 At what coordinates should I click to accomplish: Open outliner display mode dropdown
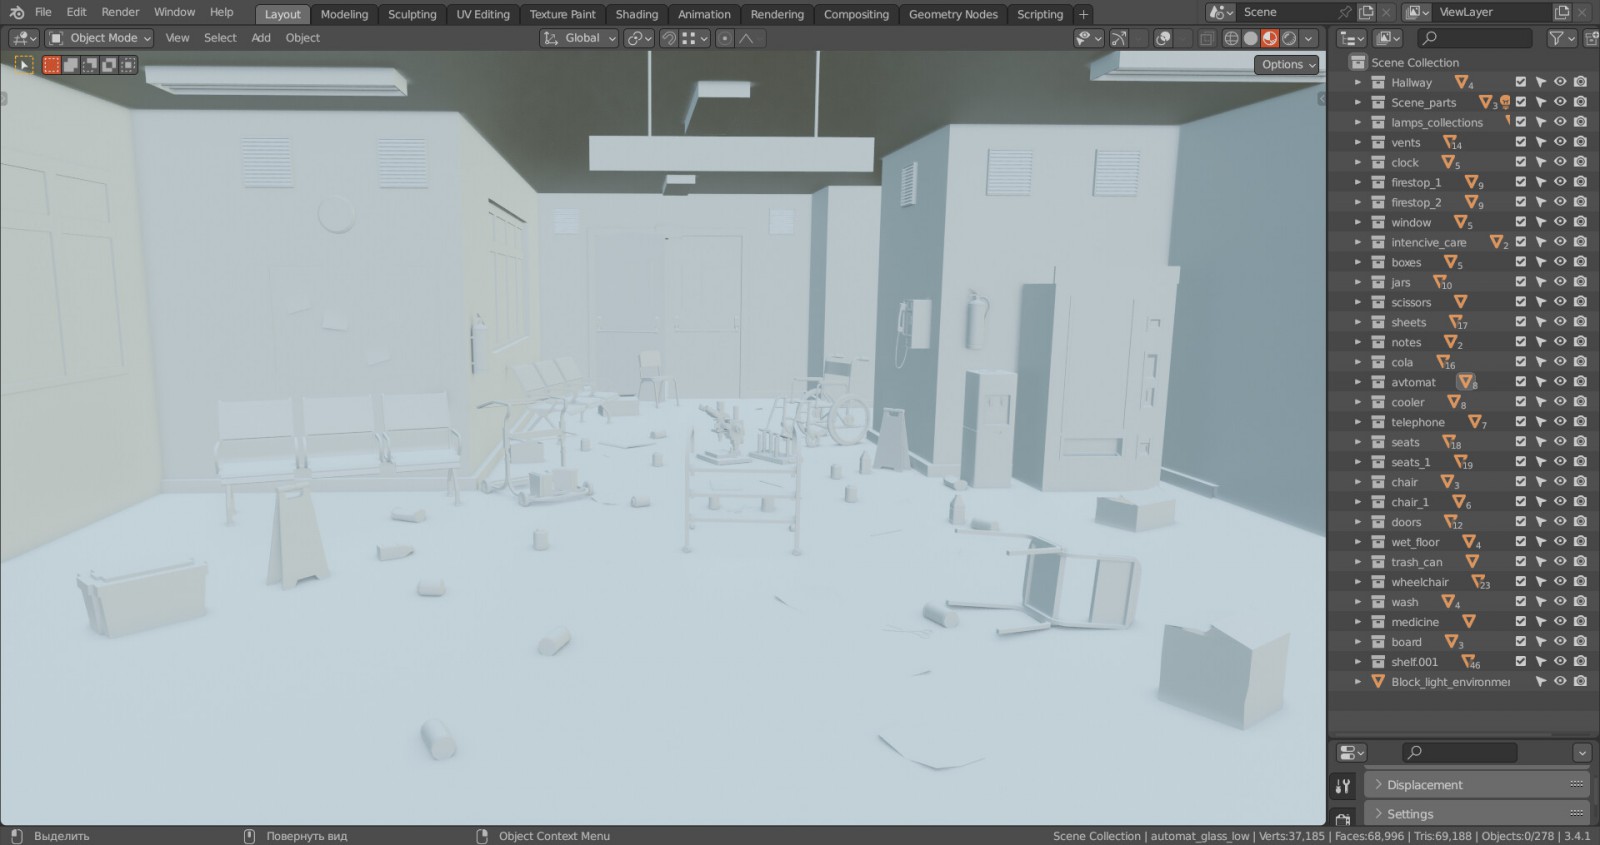pyautogui.click(x=1388, y=38)
